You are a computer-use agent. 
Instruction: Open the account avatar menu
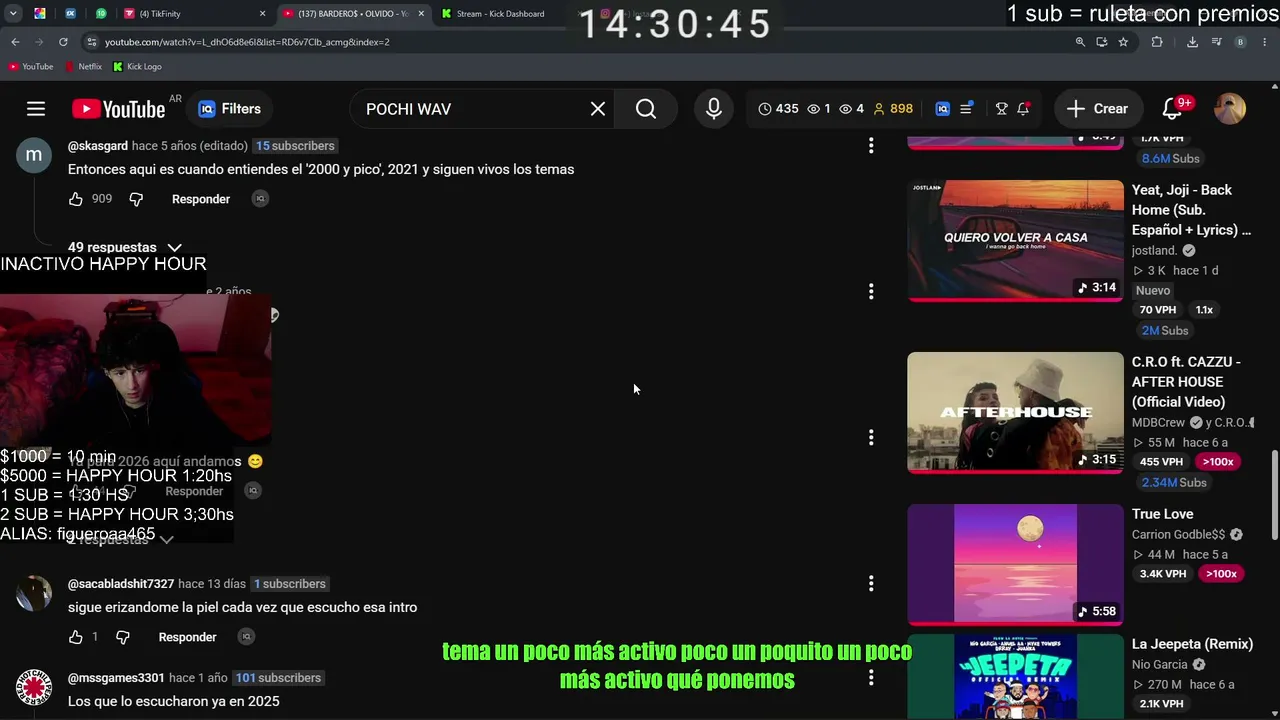coord(1230,109)
